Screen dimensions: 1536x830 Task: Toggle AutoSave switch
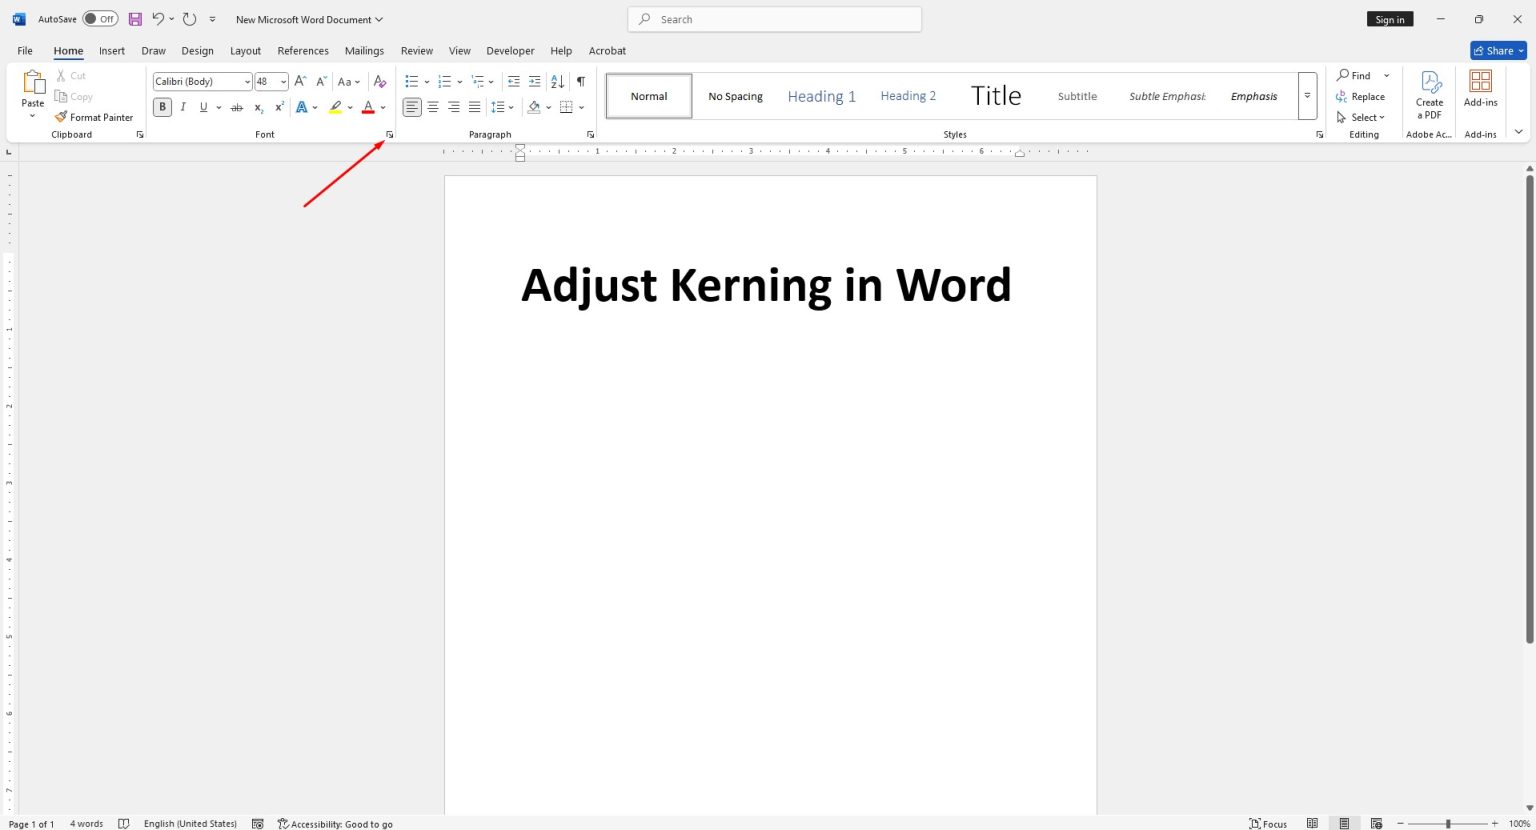(100, 19)
